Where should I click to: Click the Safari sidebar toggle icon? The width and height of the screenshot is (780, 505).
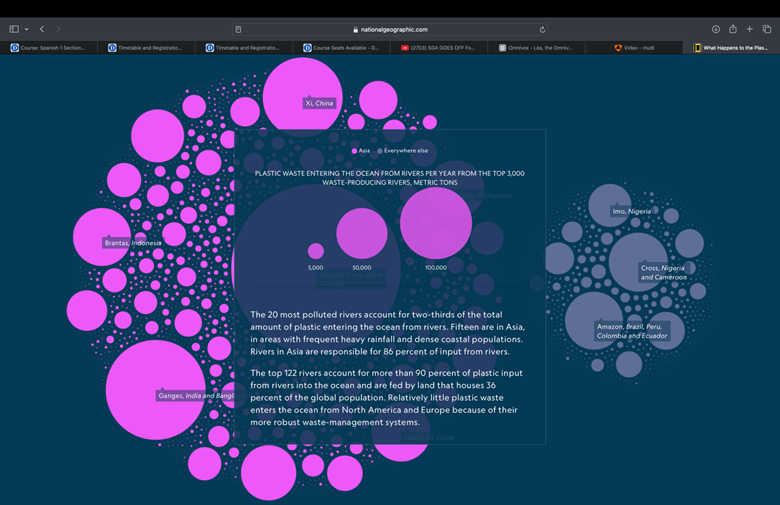coord(14,29)
